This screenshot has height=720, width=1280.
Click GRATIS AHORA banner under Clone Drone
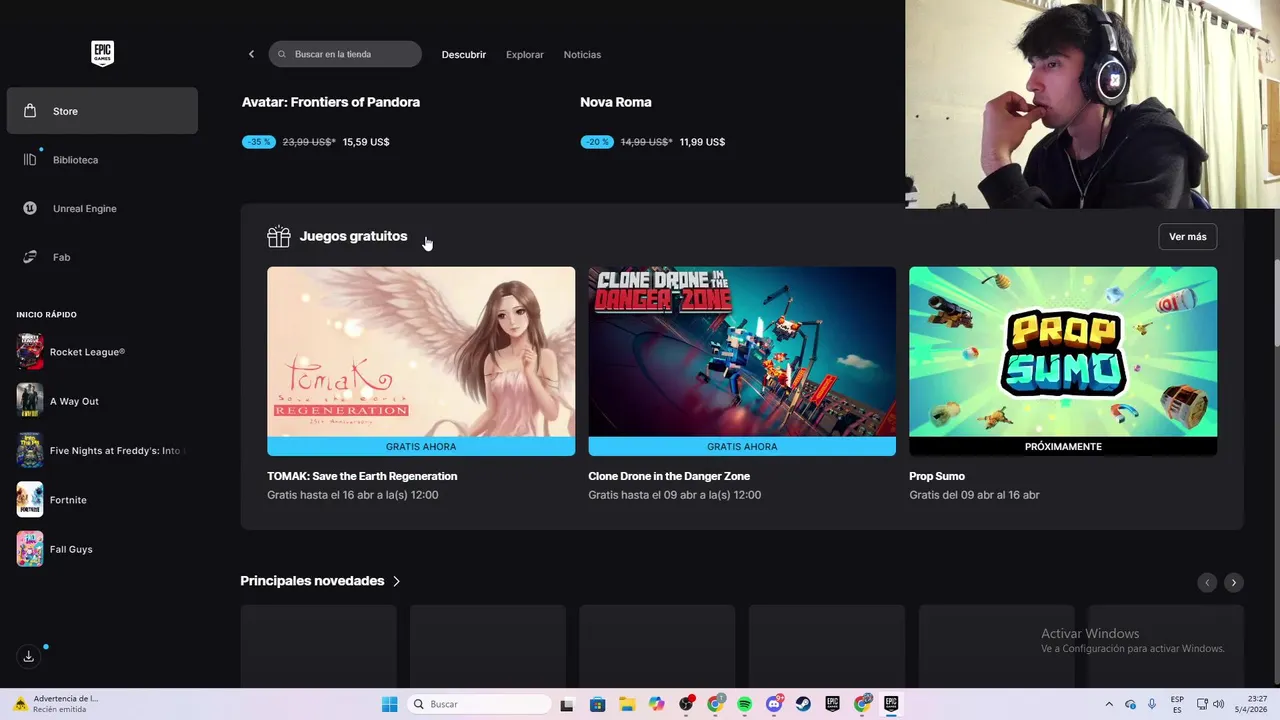(742, 447)
